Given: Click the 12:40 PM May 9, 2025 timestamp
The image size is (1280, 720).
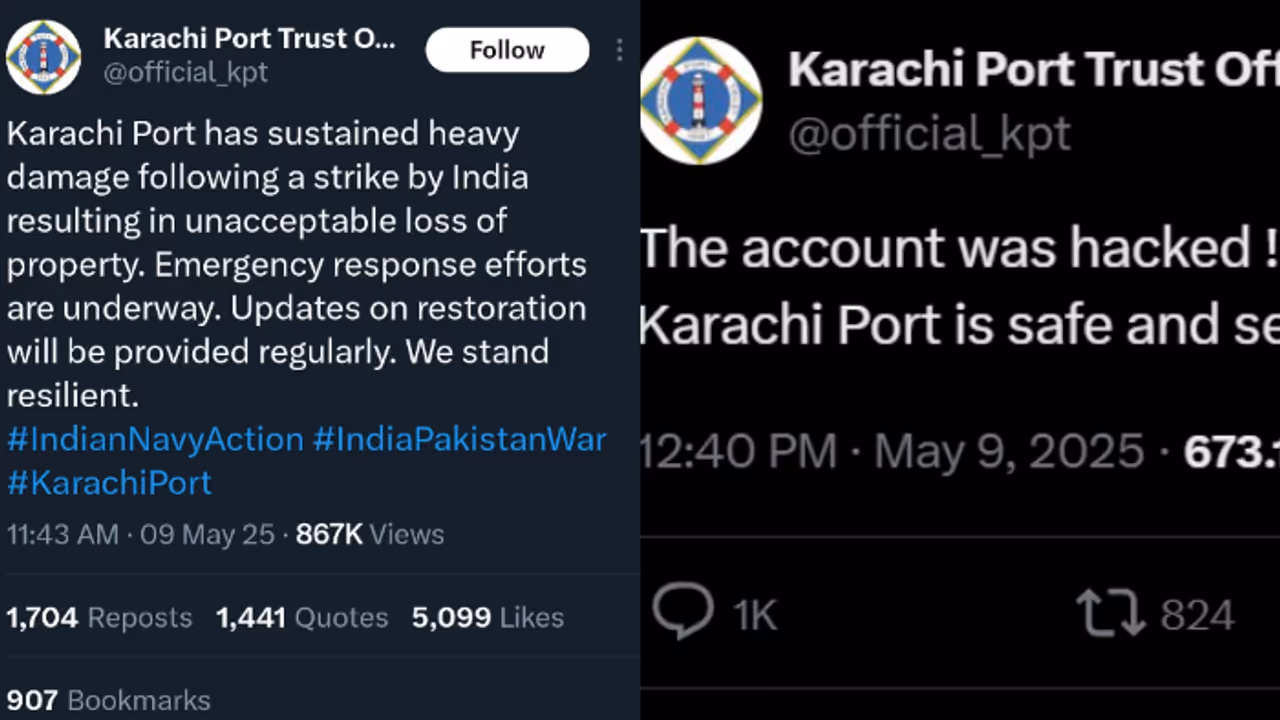Looking at the screenshot, I should [892, 452].
